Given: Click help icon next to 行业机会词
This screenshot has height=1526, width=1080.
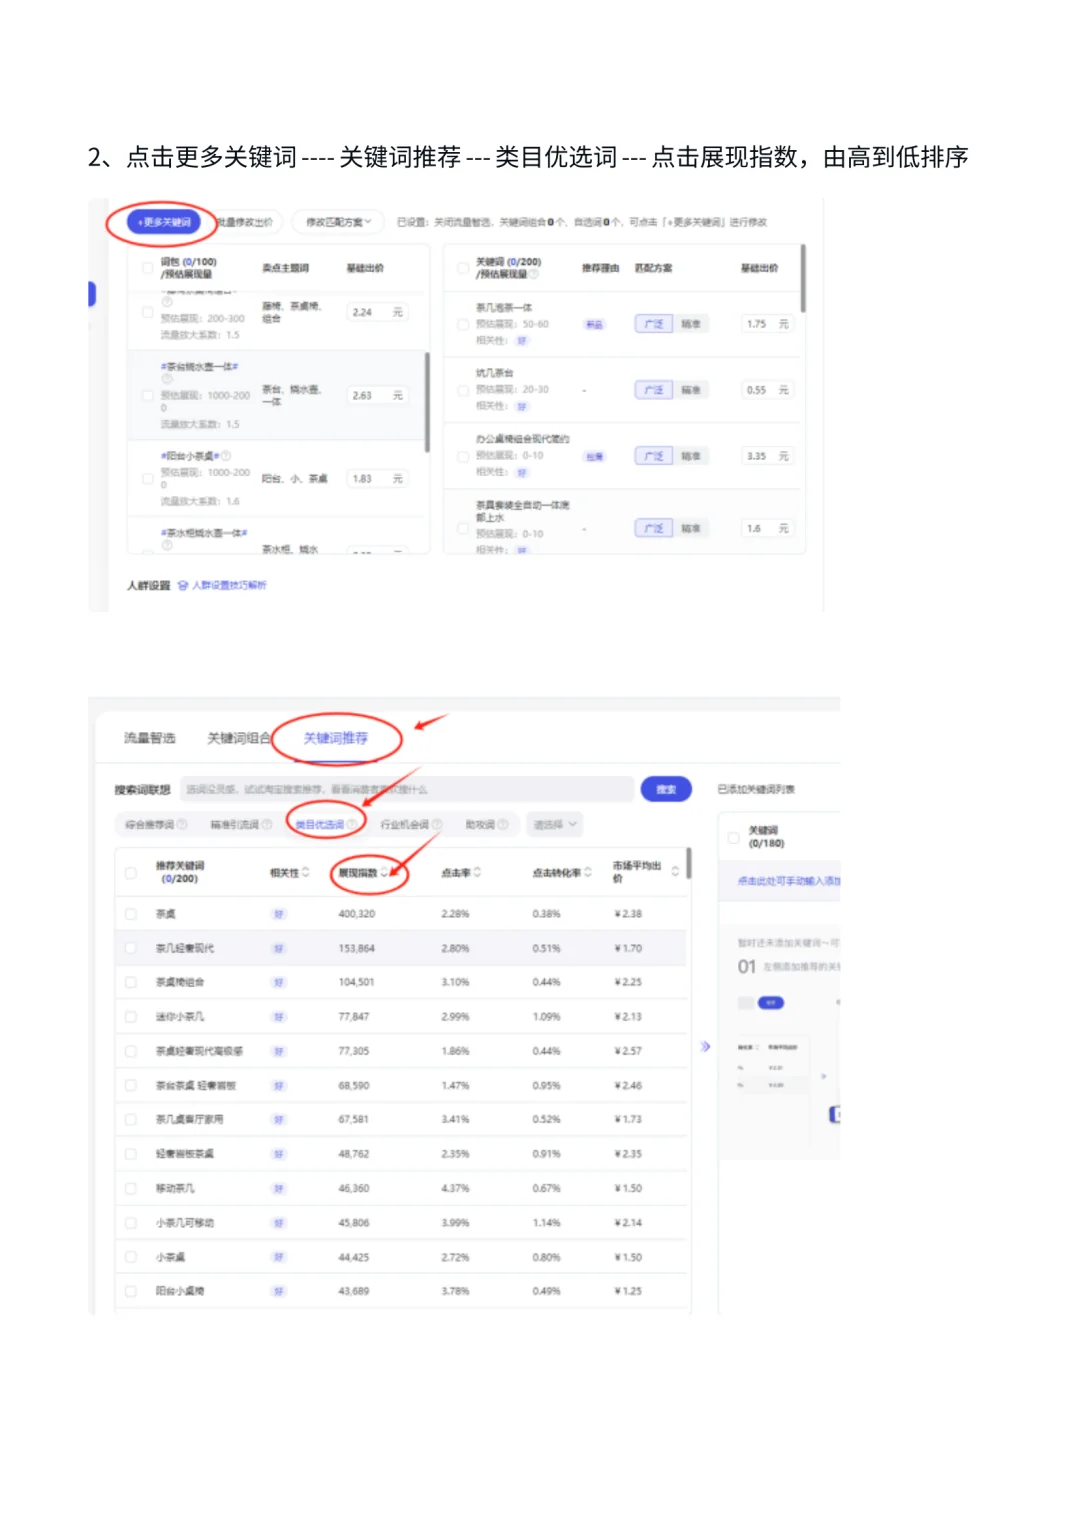Looking at the screenshot, I should (437, 825).
